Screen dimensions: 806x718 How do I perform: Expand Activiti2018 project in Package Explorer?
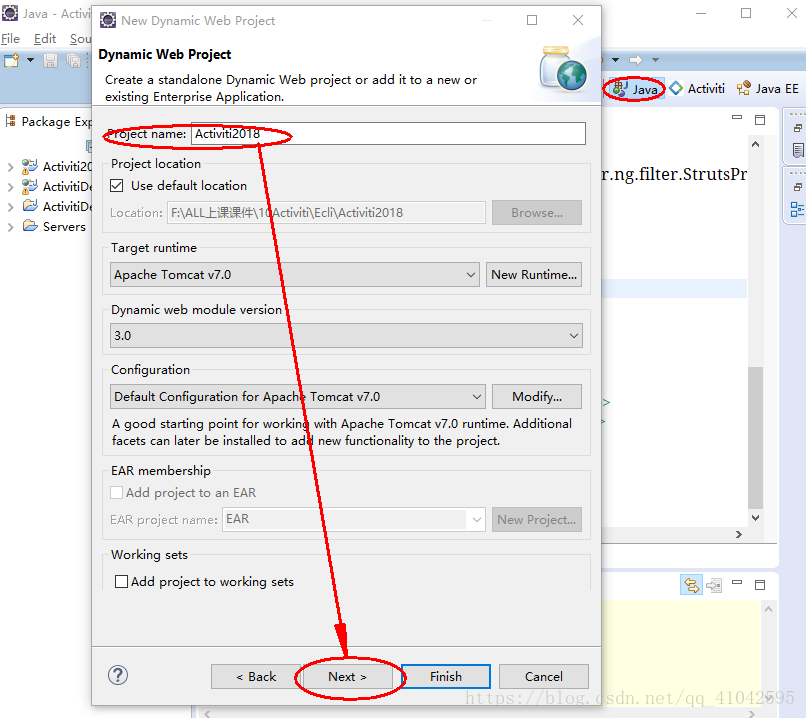point(10,167)
